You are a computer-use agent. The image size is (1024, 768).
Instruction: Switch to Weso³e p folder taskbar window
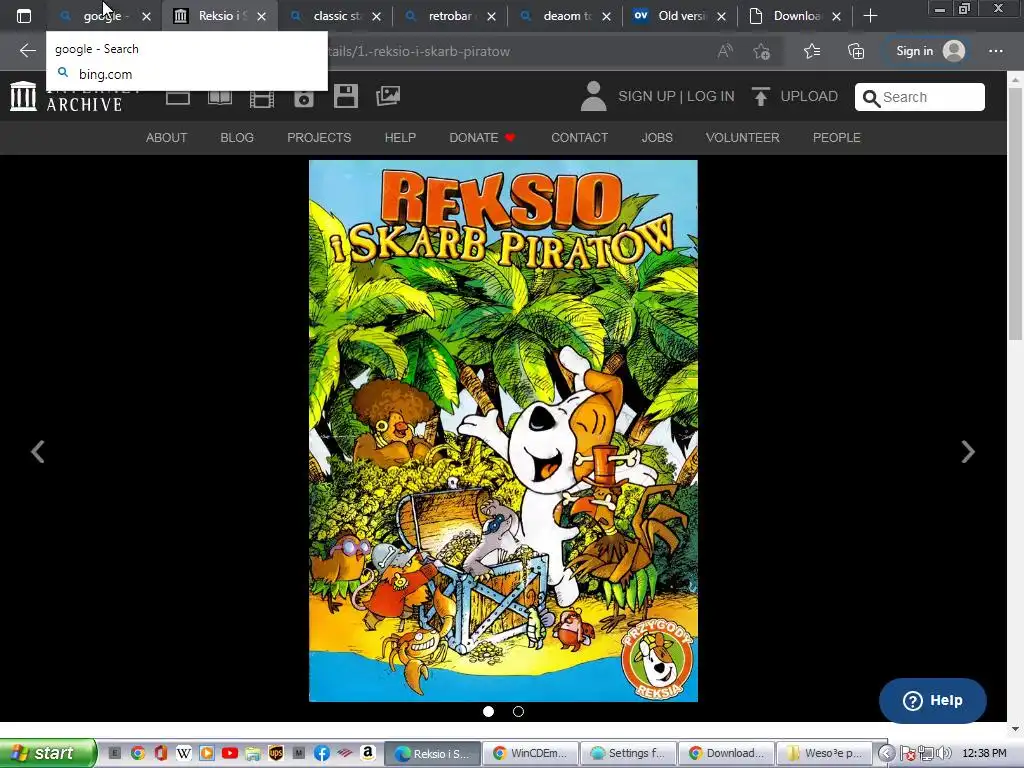point(824,753)
